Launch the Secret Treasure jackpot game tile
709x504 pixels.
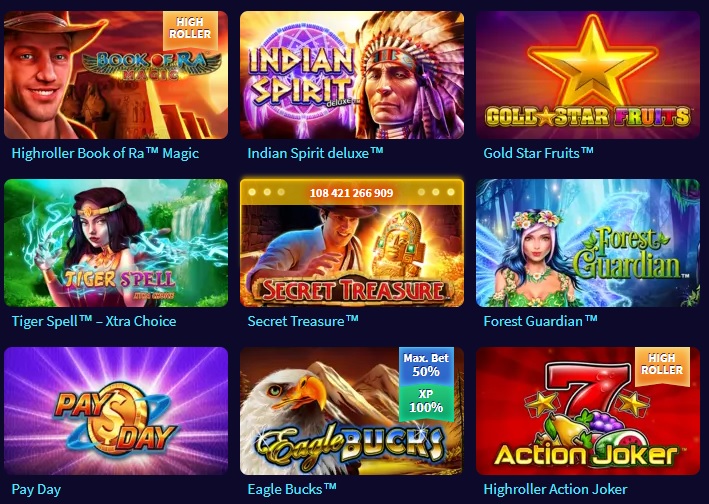pyautogui.click(x=352, y=243)
